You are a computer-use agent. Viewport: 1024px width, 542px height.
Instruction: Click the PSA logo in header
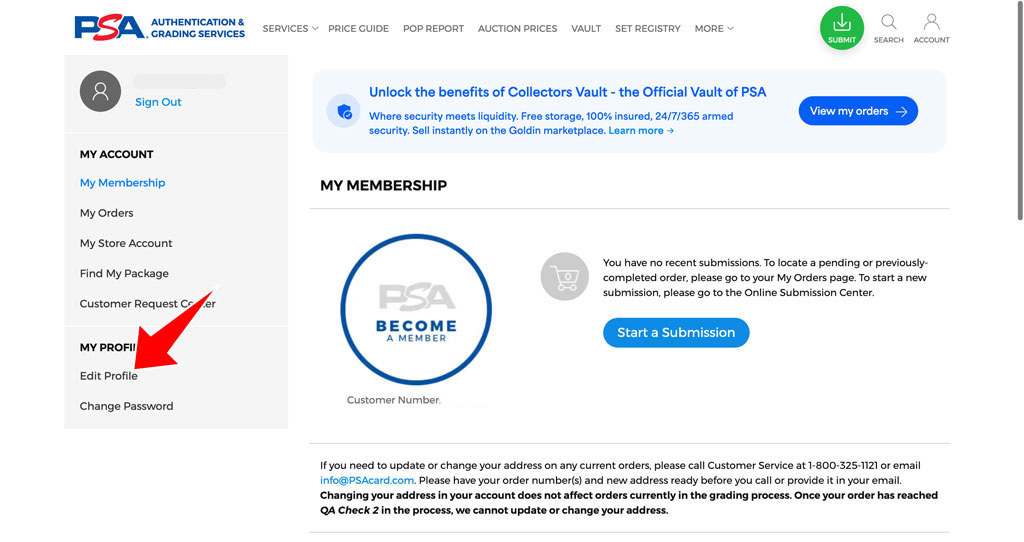coord(159,28)
